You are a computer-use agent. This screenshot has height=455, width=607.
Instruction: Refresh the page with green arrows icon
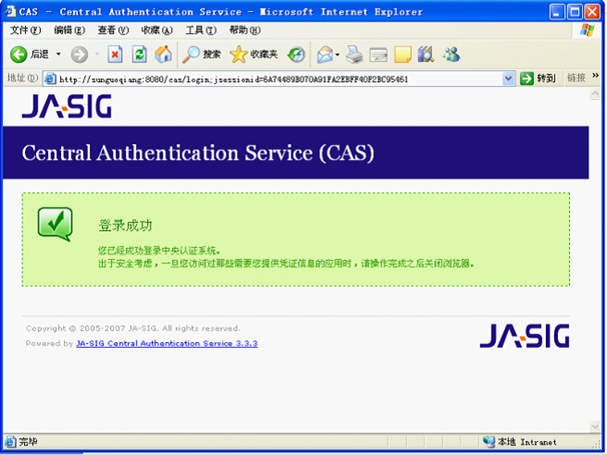tap(139, 55)
